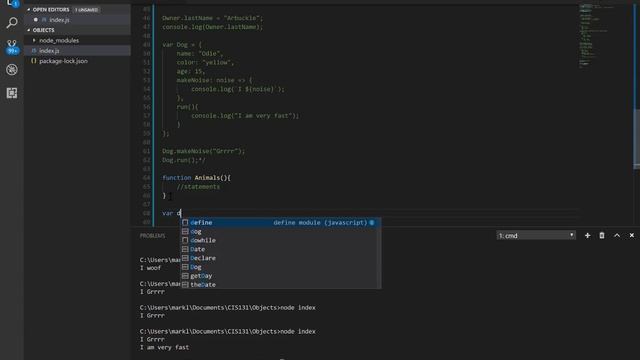This screenshot has width=640, height=360.
Task: Click the snippet icon beside define
Action: coord(185,222)
